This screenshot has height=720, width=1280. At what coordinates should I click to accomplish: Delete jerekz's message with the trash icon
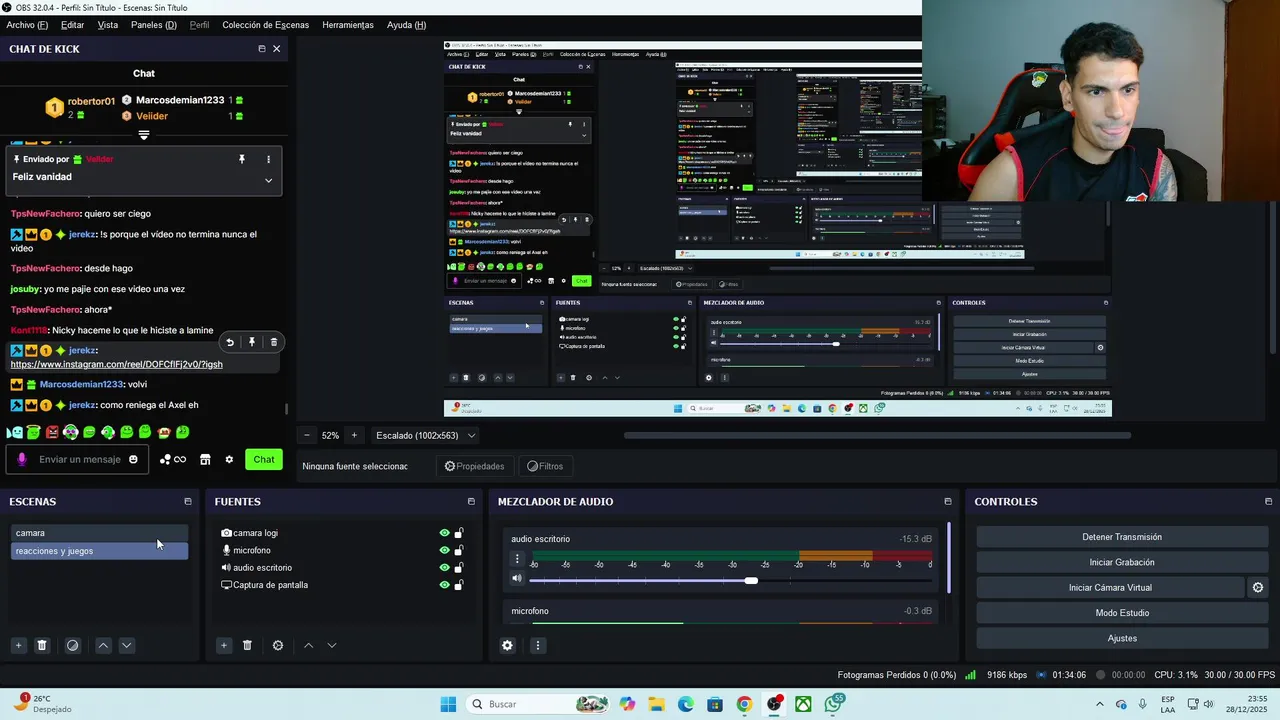[x=274, y=342]
